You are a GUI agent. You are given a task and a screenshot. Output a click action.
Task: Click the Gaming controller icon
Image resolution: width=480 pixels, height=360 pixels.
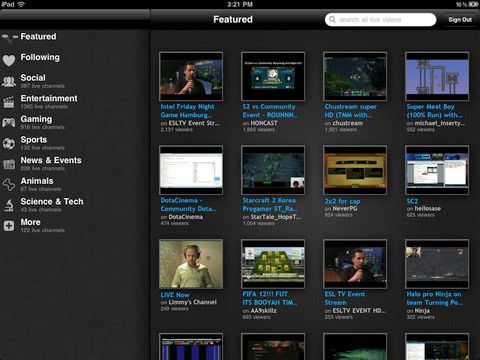9,123
